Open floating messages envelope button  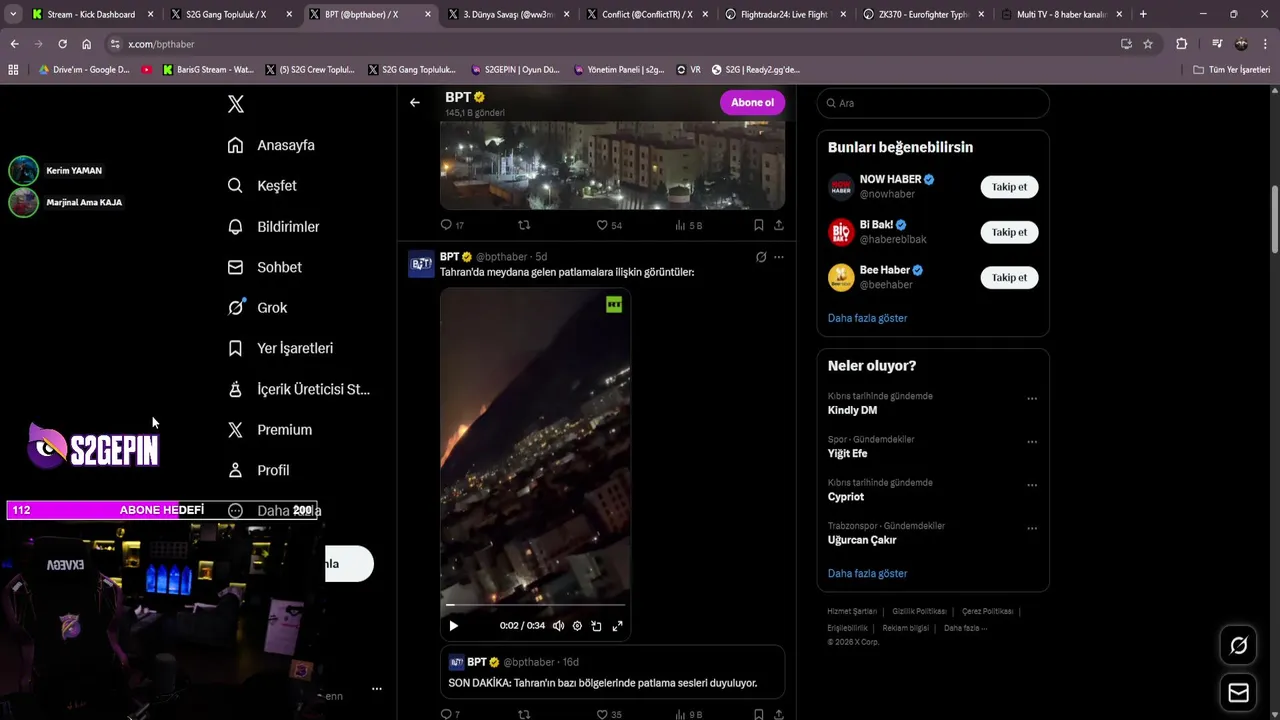(1238, 692)
